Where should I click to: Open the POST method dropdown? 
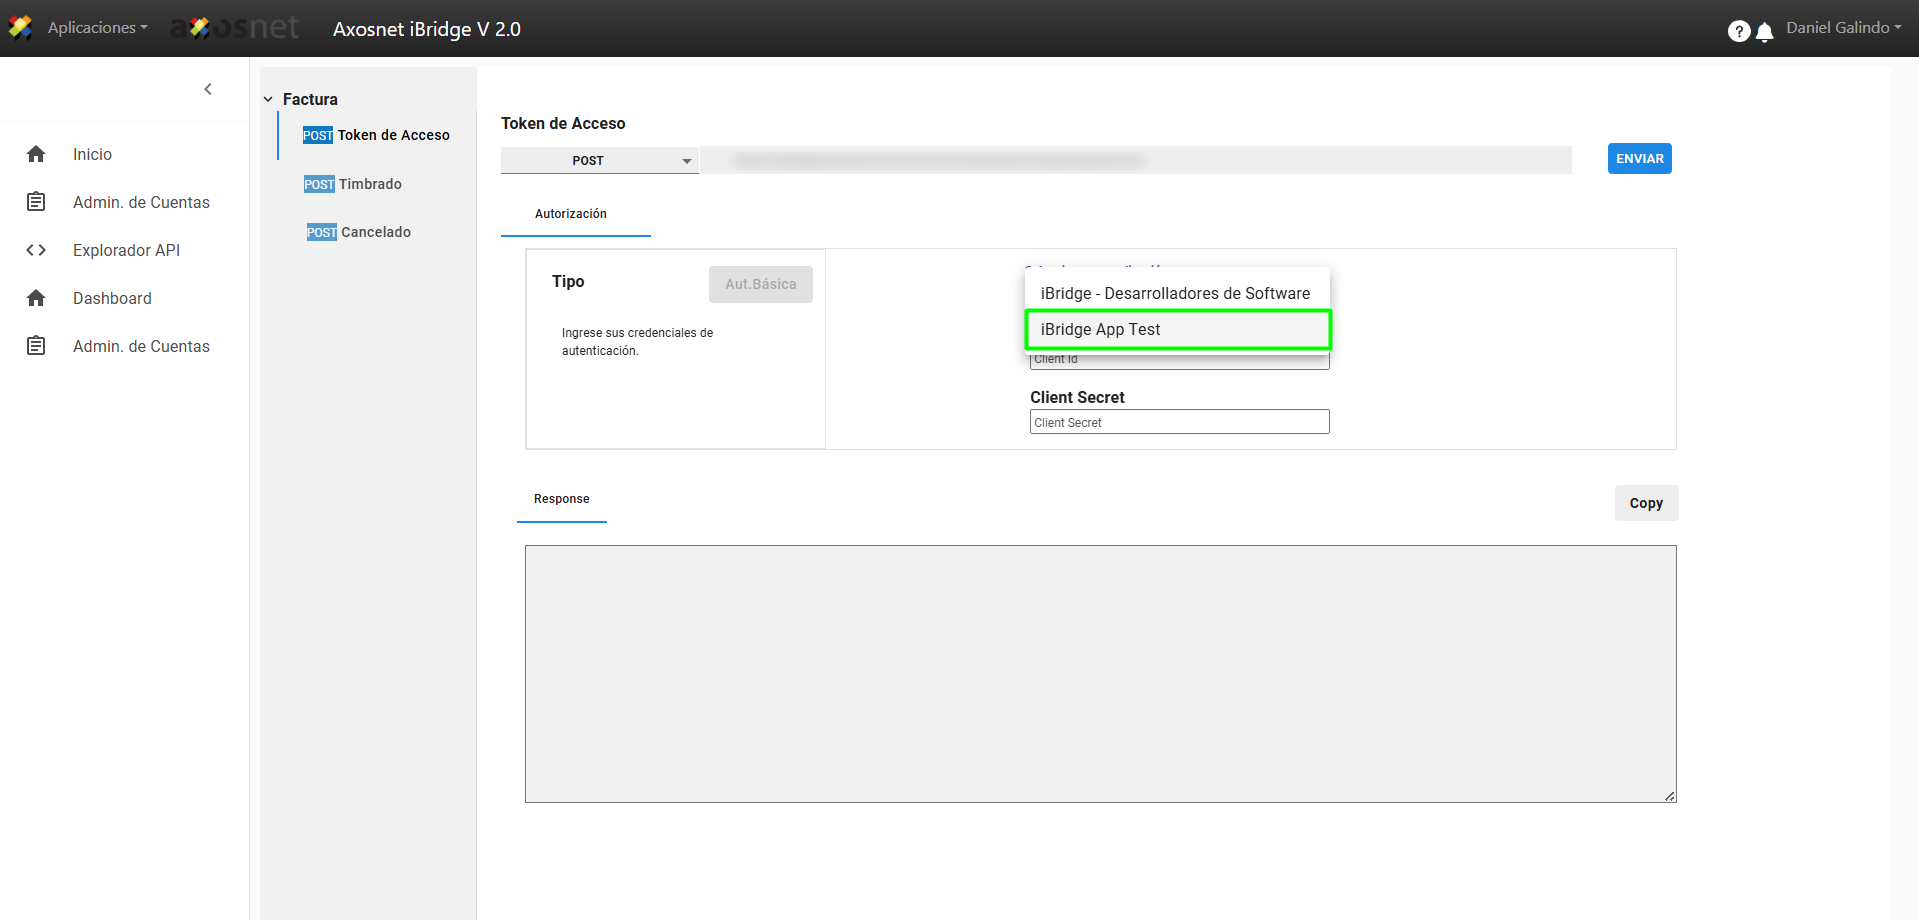point(598,160)
